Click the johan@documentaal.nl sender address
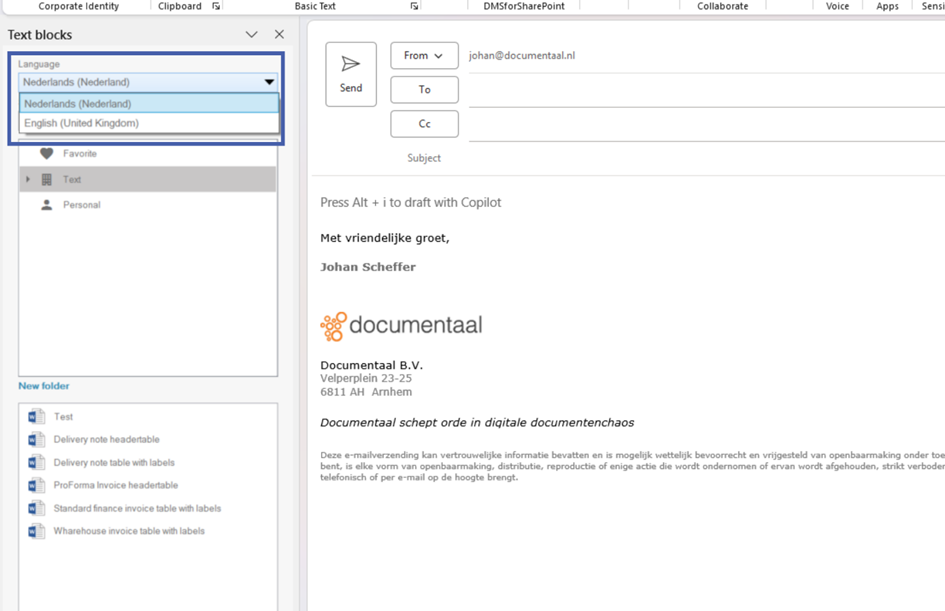 click(522, 55)
